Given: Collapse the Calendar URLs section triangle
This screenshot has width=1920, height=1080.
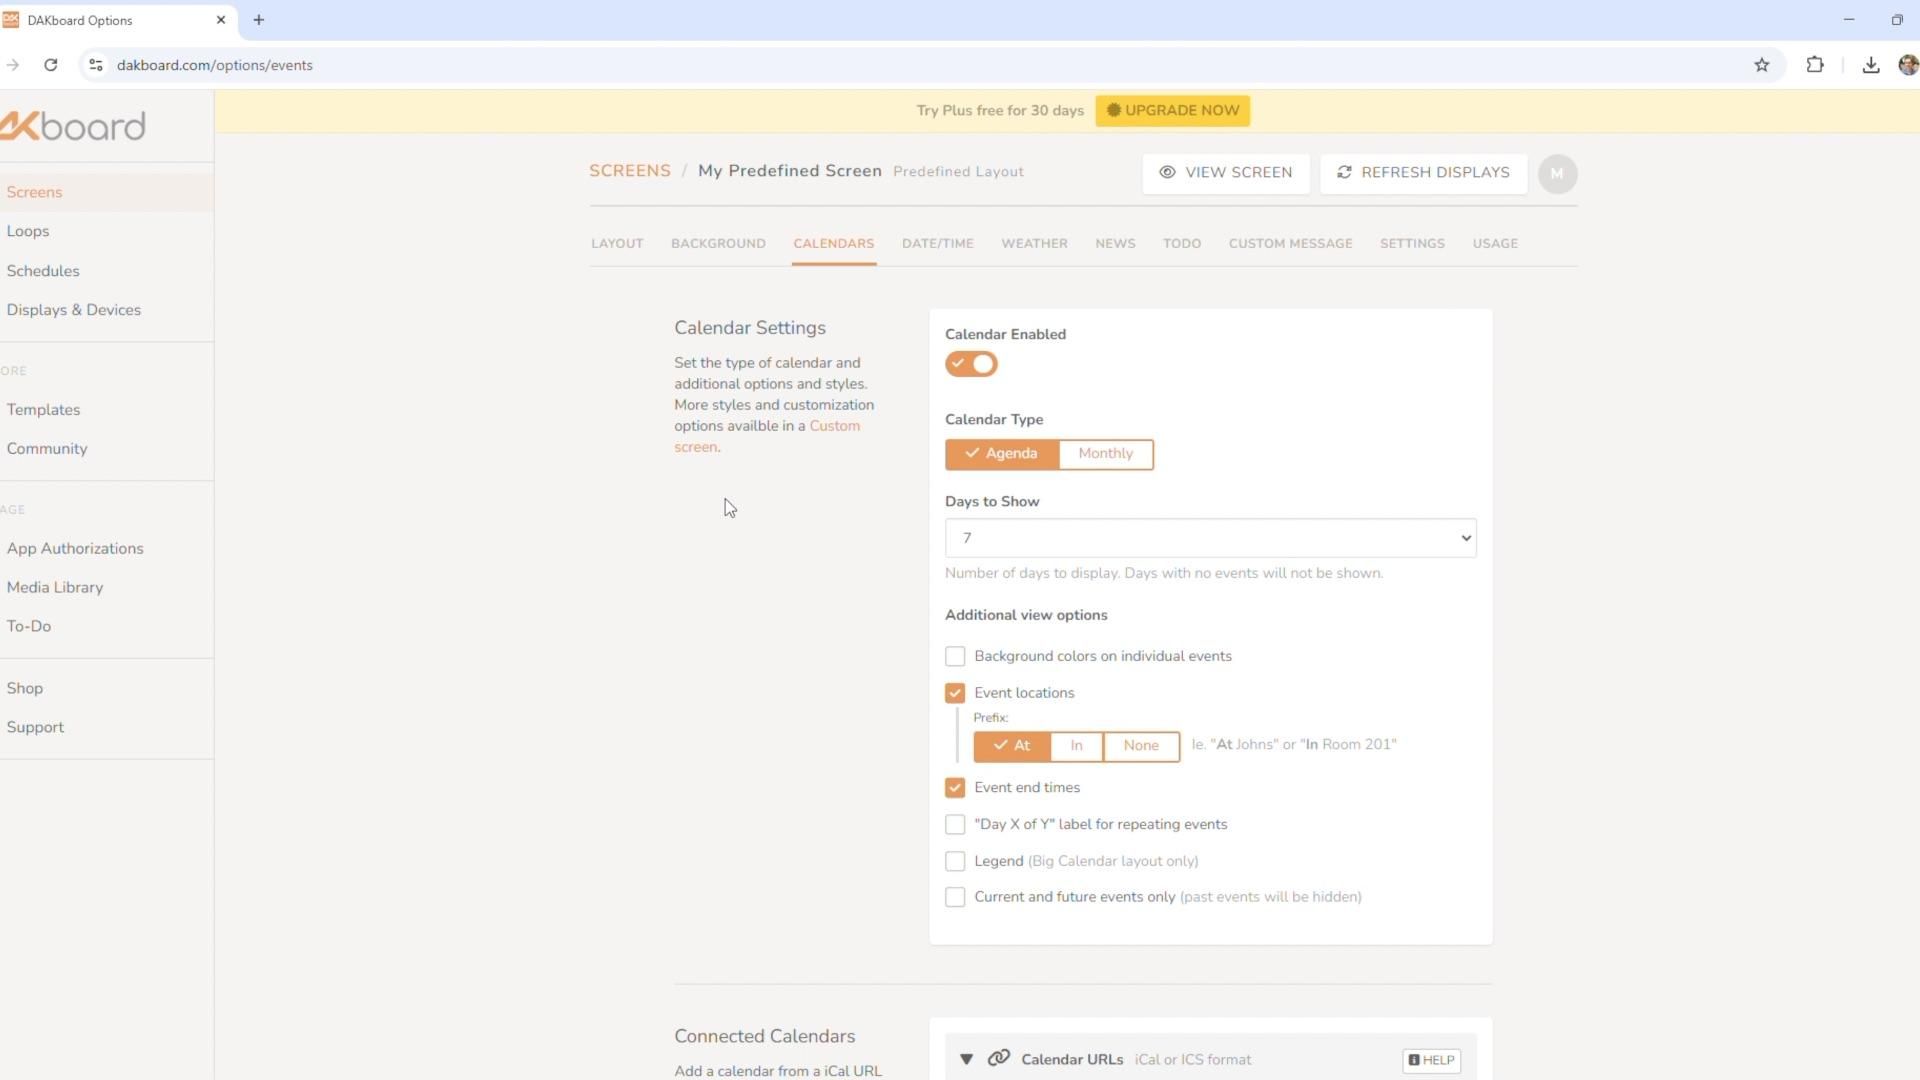Looking at the screenshot, I should (966, 1059).
